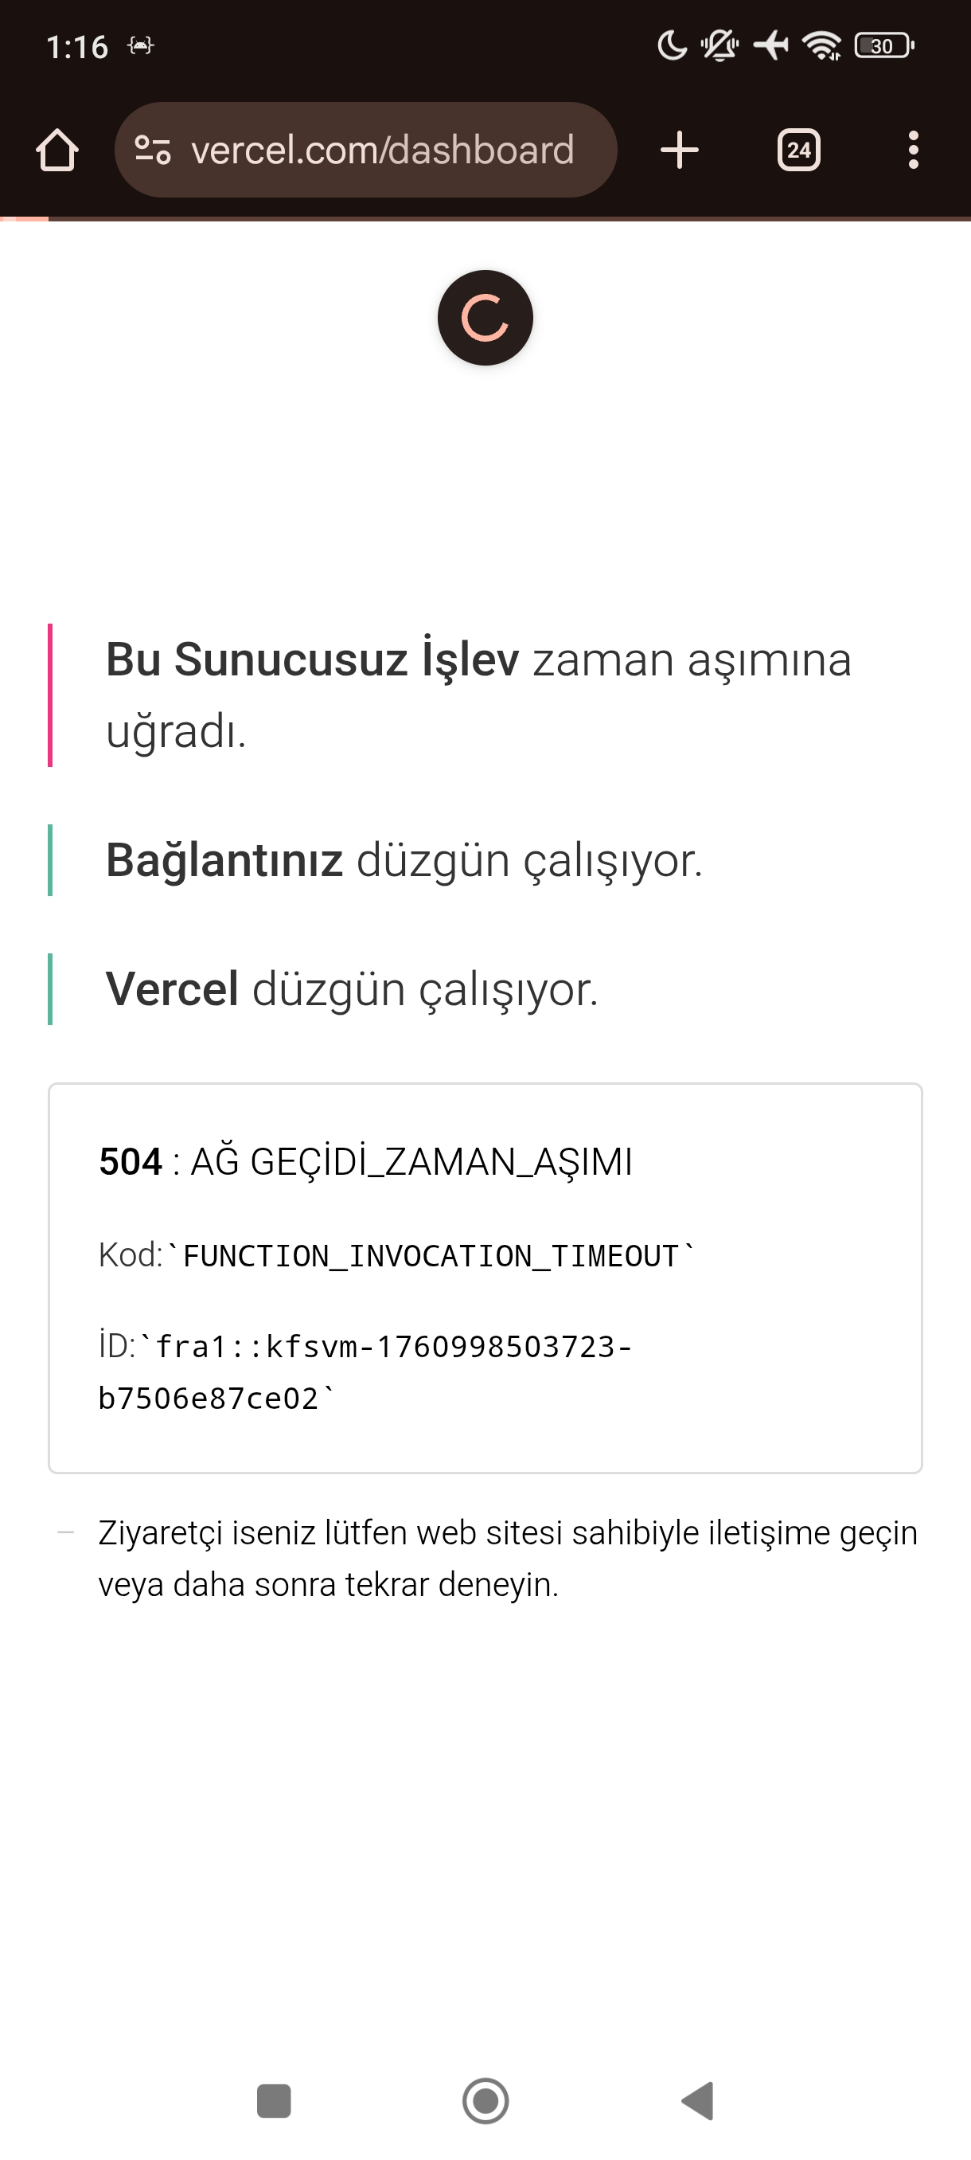Tap the page reload spinner circle

[485, 318]
